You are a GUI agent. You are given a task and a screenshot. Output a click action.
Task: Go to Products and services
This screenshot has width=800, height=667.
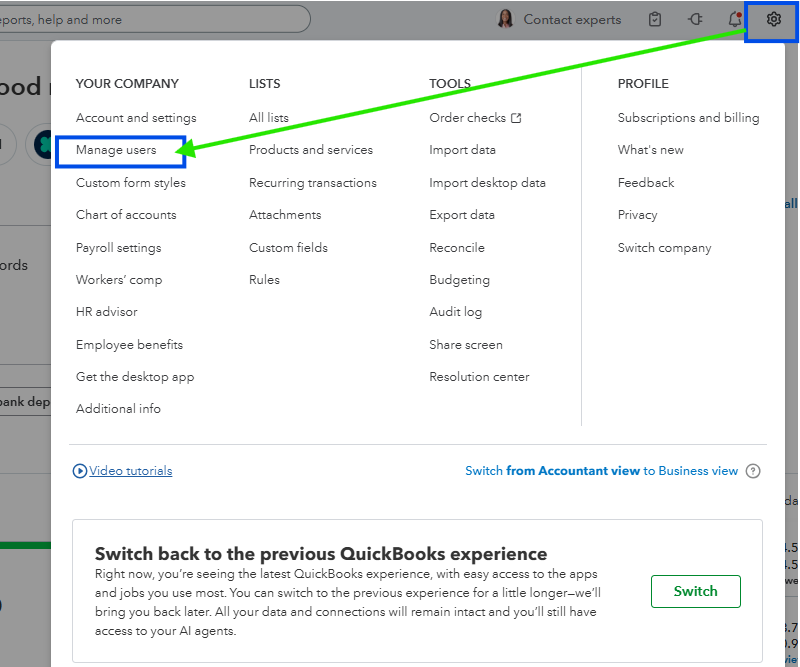coord(311,150)
